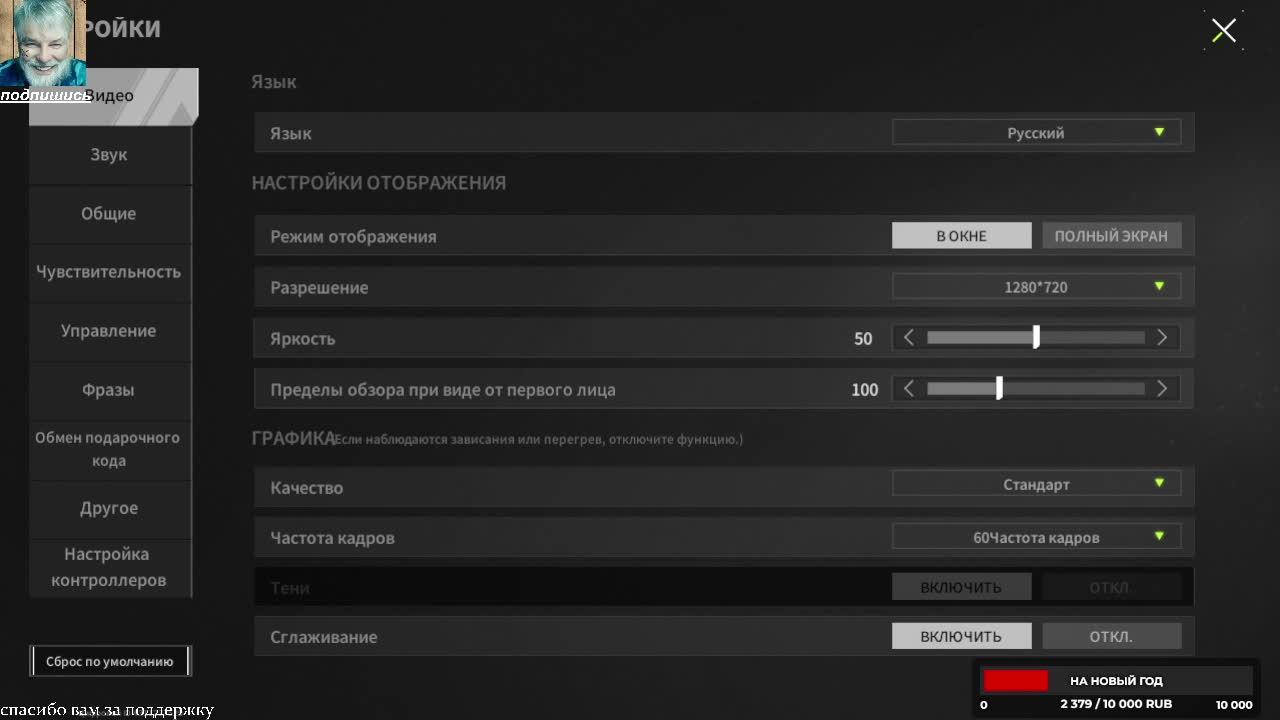The height and width of the screenshot is (720, 1280).
Task: Open the Качество Стандарт dropdown
Action: [1036, 484]
